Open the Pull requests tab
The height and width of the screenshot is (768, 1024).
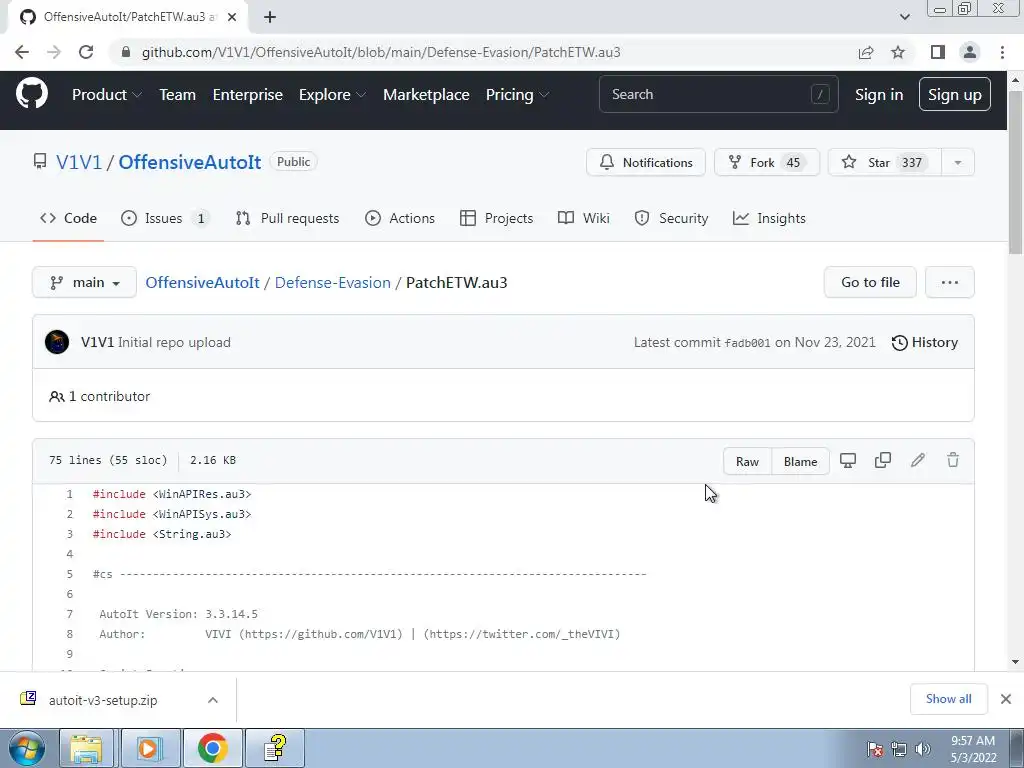tap(287, 218)
